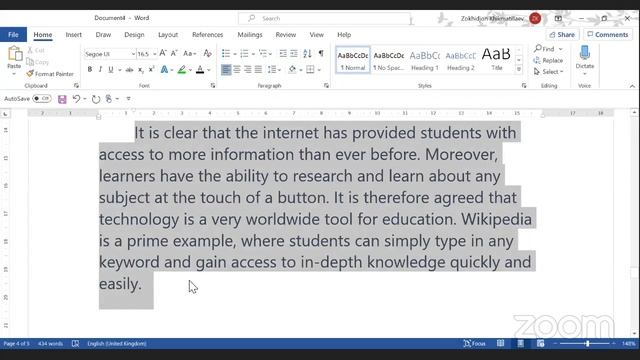Screen dimensions: 640x360
Task: Switch to Focus mode
Action: pyautogui.click(x=474, y=344)
